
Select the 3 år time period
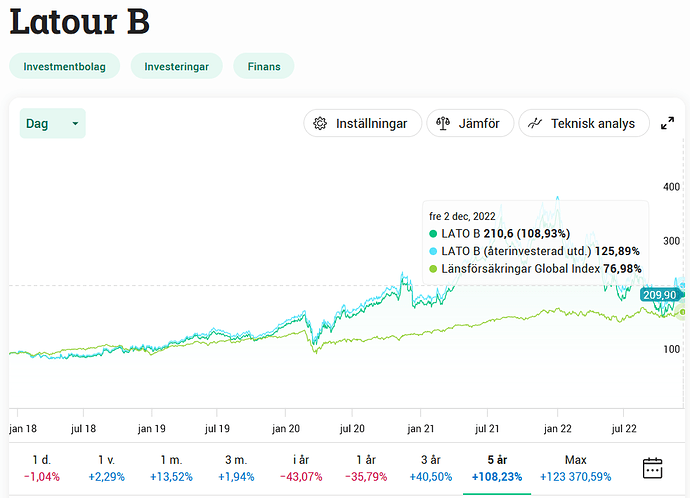(x=431, y=468)
